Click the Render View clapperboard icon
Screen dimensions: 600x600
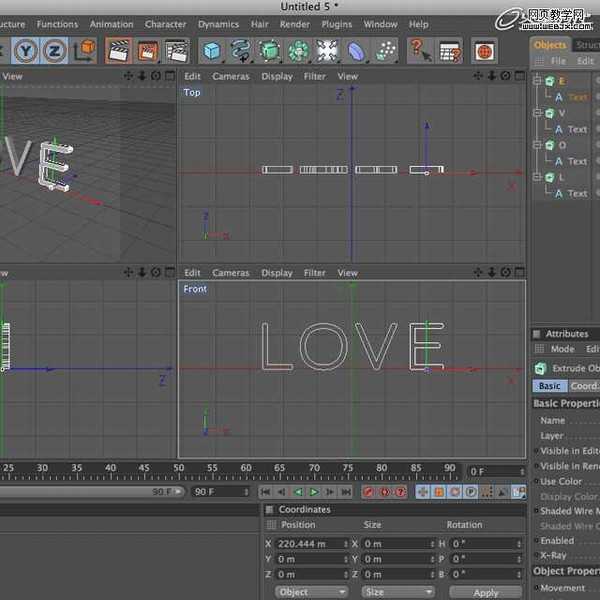(118, 50)
